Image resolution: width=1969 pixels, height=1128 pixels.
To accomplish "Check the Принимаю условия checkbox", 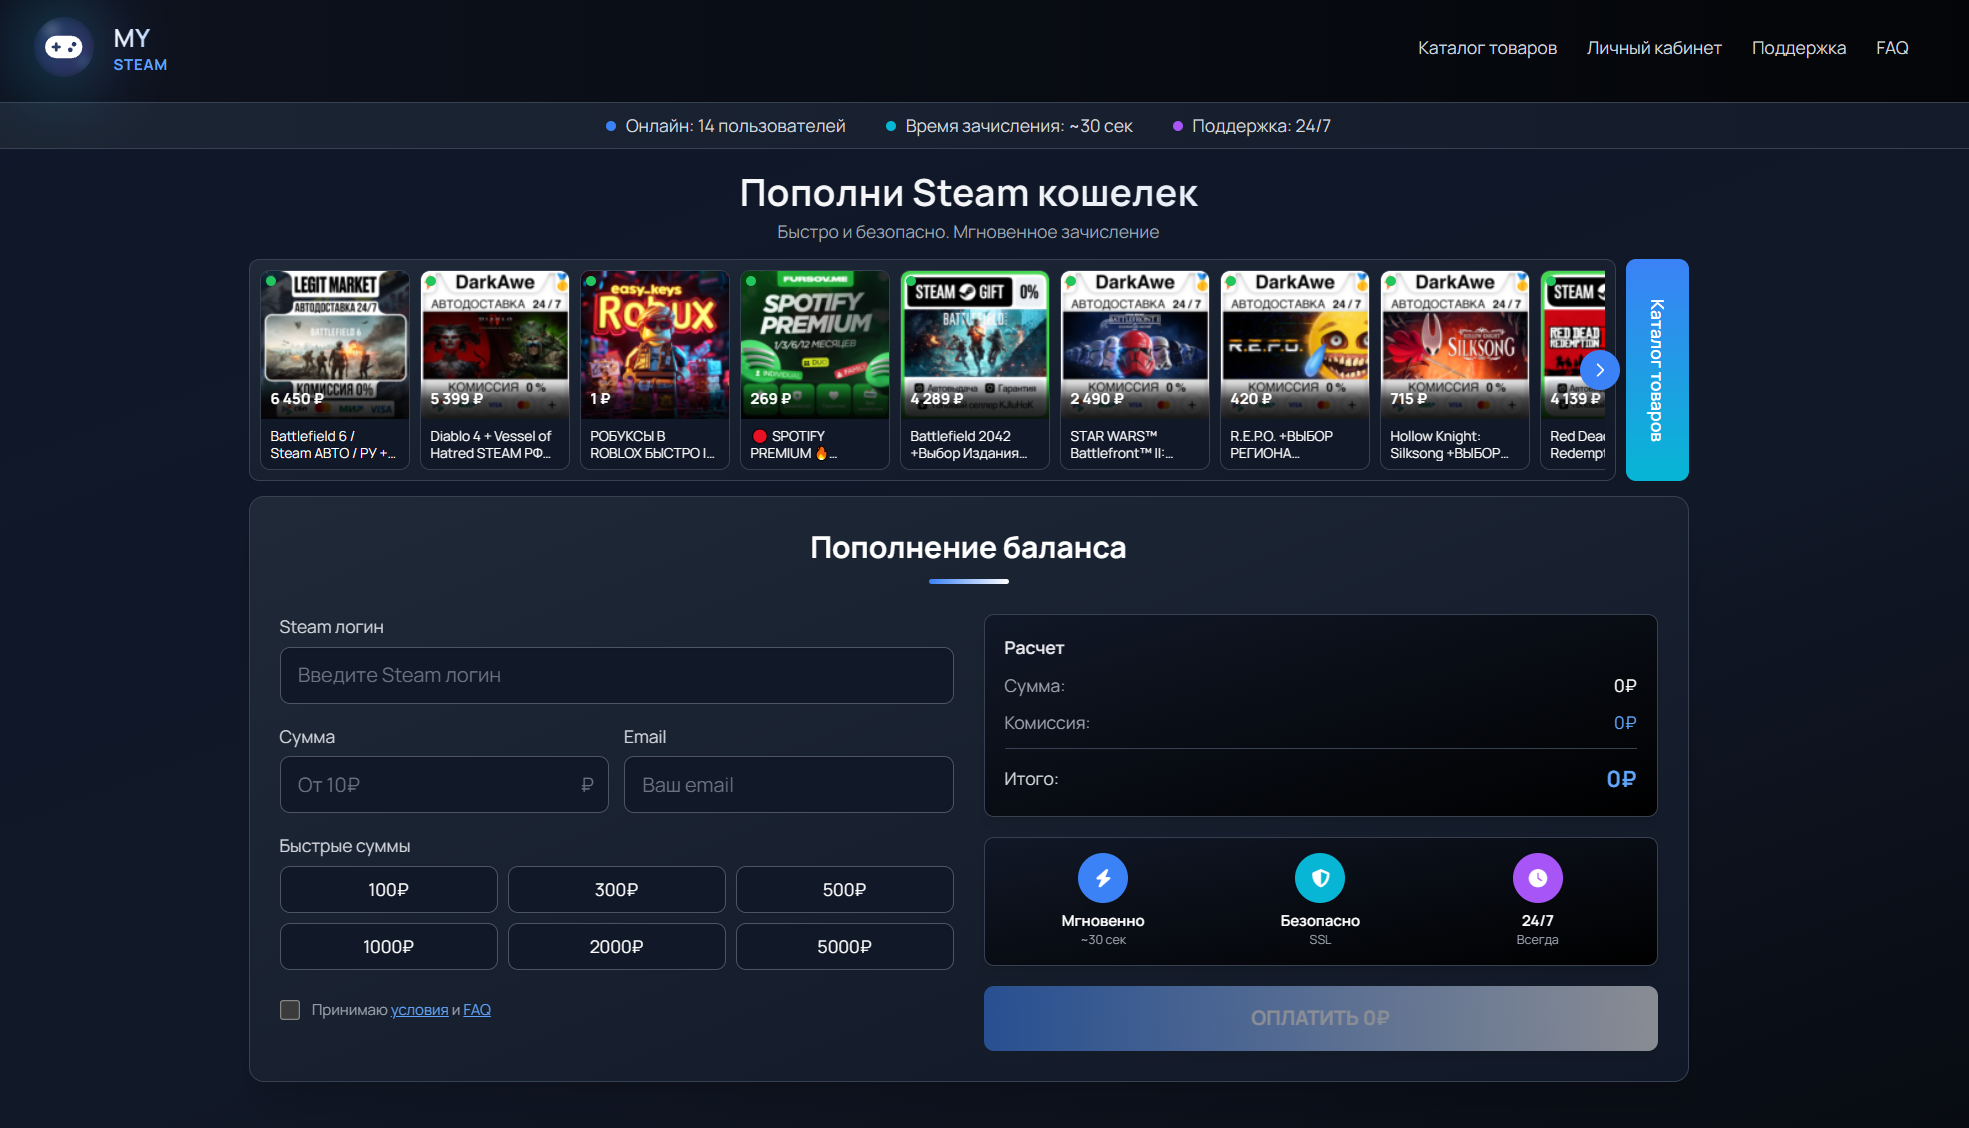I will 290,1010.
